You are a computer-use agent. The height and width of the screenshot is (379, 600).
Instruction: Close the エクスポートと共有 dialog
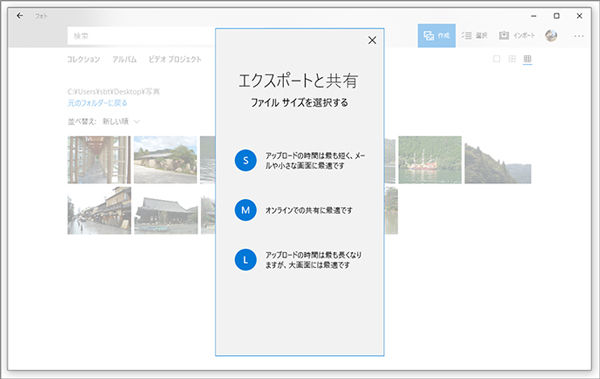(372, 40)
